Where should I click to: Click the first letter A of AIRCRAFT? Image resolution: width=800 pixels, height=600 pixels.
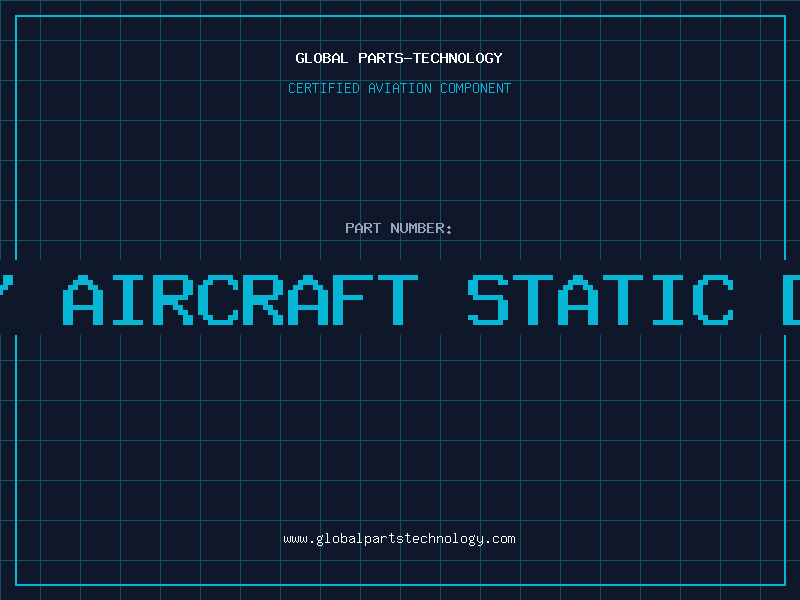(83, 300)
